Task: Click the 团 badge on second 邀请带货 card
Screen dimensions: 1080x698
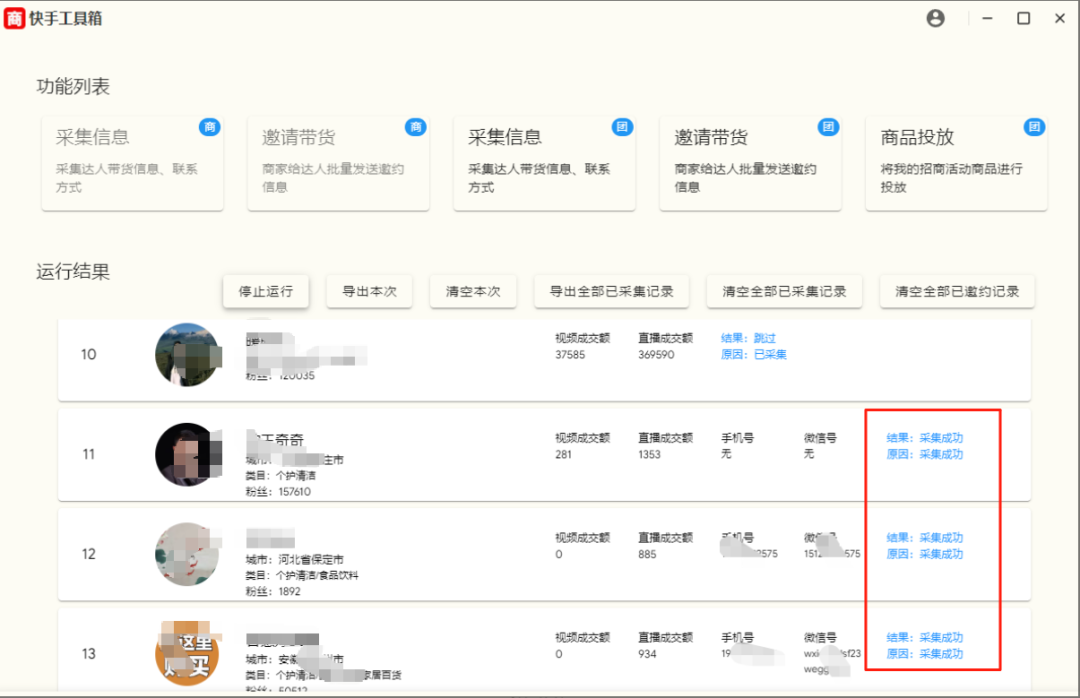Action: [828, 127]
